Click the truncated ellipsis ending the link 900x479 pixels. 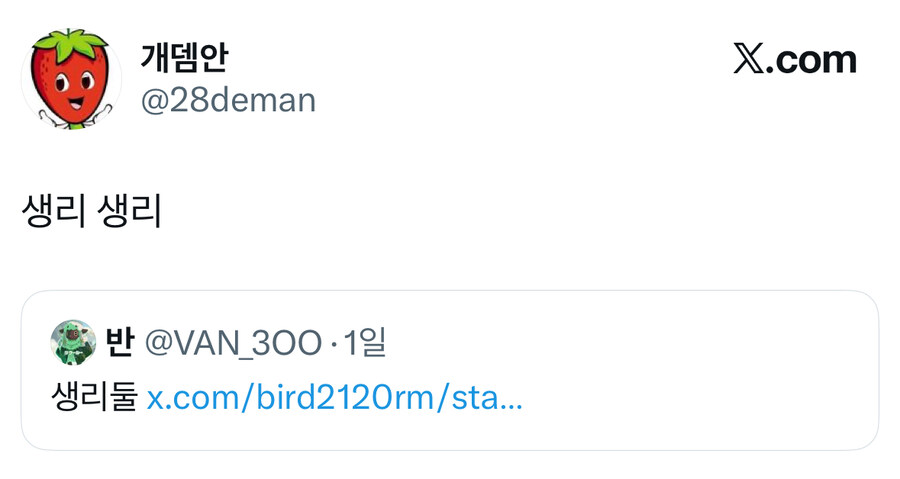510,400
